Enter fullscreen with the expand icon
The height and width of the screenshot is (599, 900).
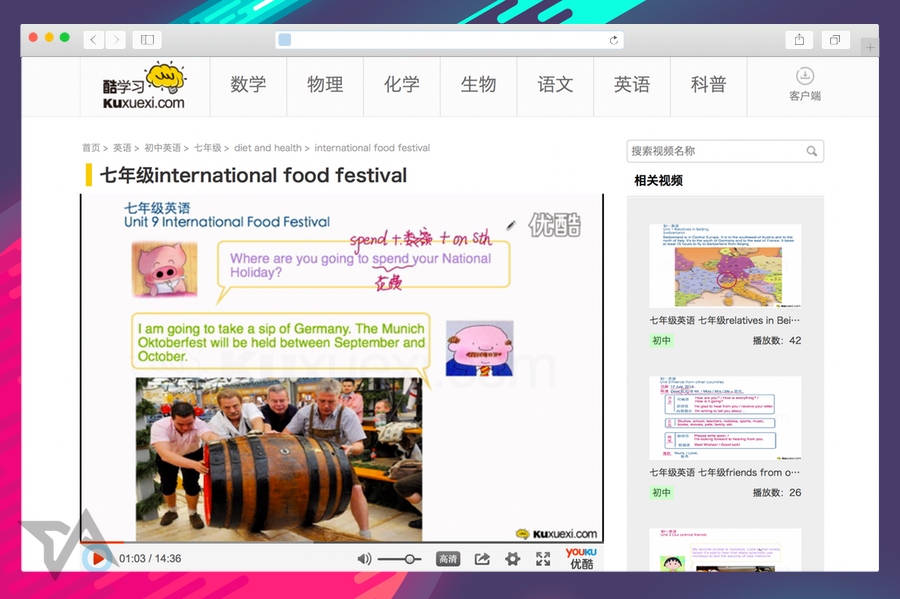[x=543, y=559]
